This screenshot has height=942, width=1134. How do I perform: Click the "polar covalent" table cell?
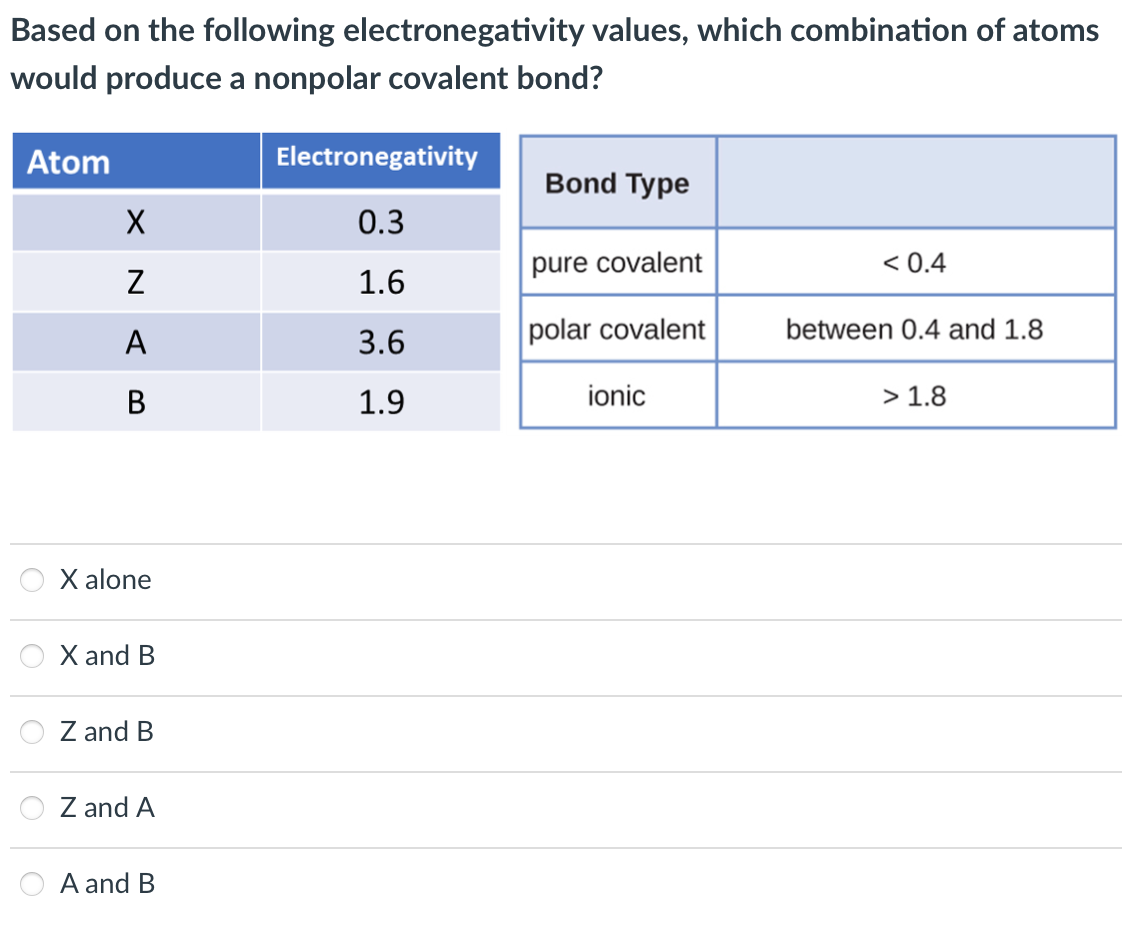point(617,329)
